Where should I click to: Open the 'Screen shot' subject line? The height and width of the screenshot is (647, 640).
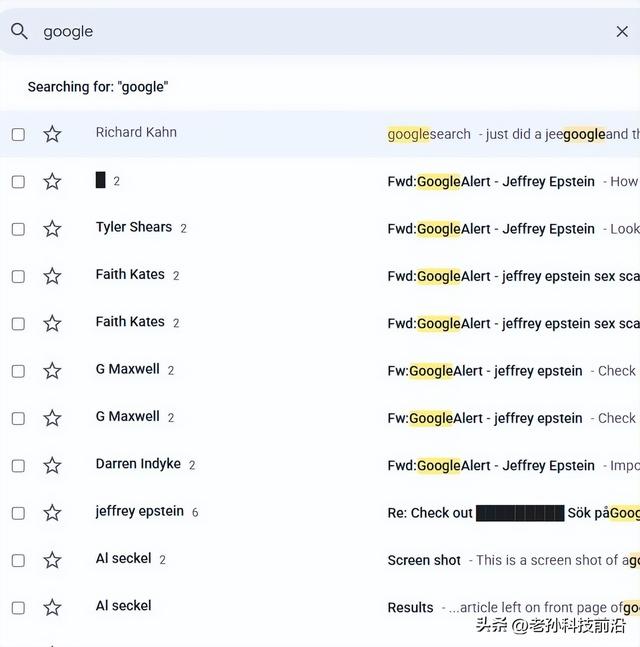(x=424, y=560)
